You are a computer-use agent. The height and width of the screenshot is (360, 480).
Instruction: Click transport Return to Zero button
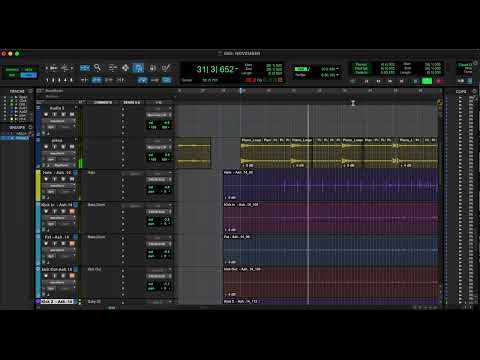[x=366, y=81]
